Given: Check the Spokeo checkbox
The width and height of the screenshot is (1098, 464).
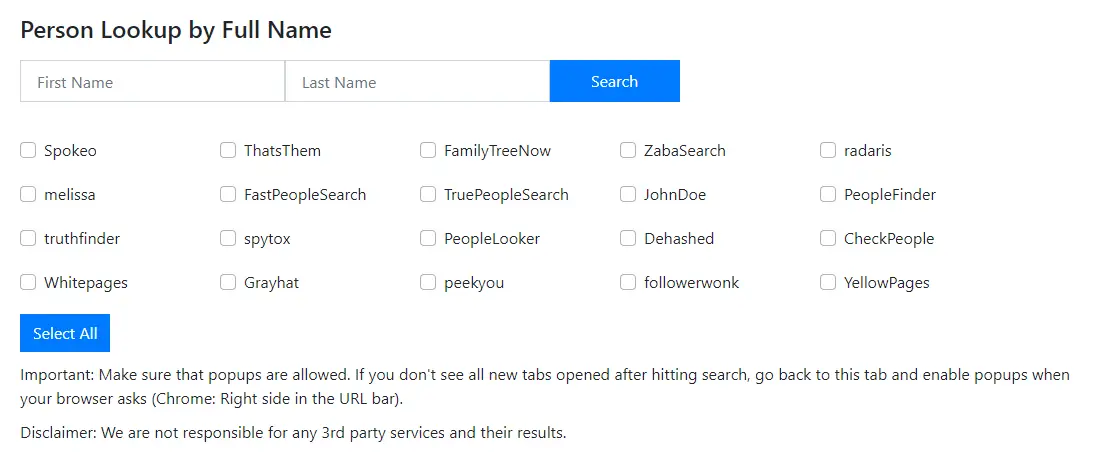Looking at the screenshot, I should tap(28, 151).
